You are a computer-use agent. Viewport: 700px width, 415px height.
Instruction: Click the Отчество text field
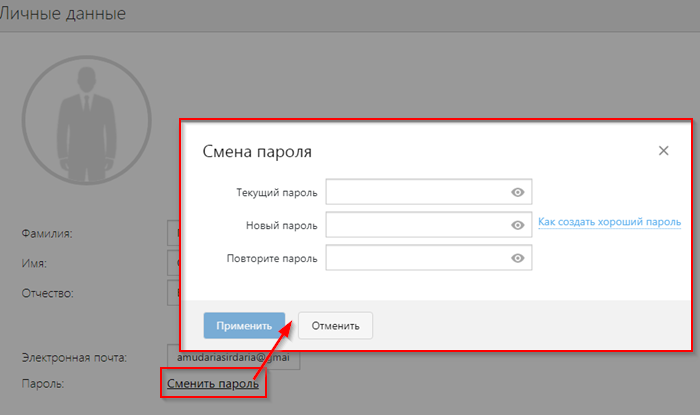pos(172,294)
